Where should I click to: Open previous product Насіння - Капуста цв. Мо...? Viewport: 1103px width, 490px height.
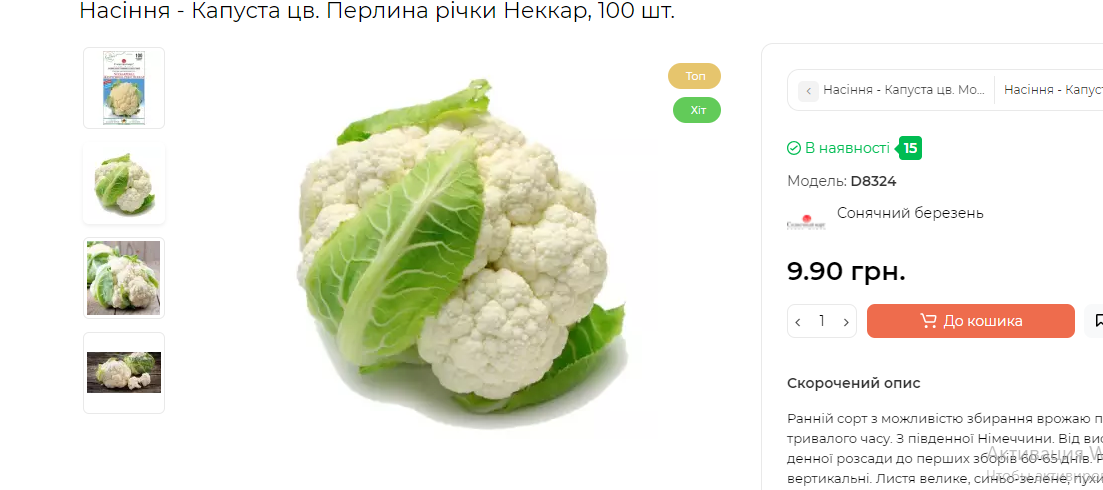[894, 90]
